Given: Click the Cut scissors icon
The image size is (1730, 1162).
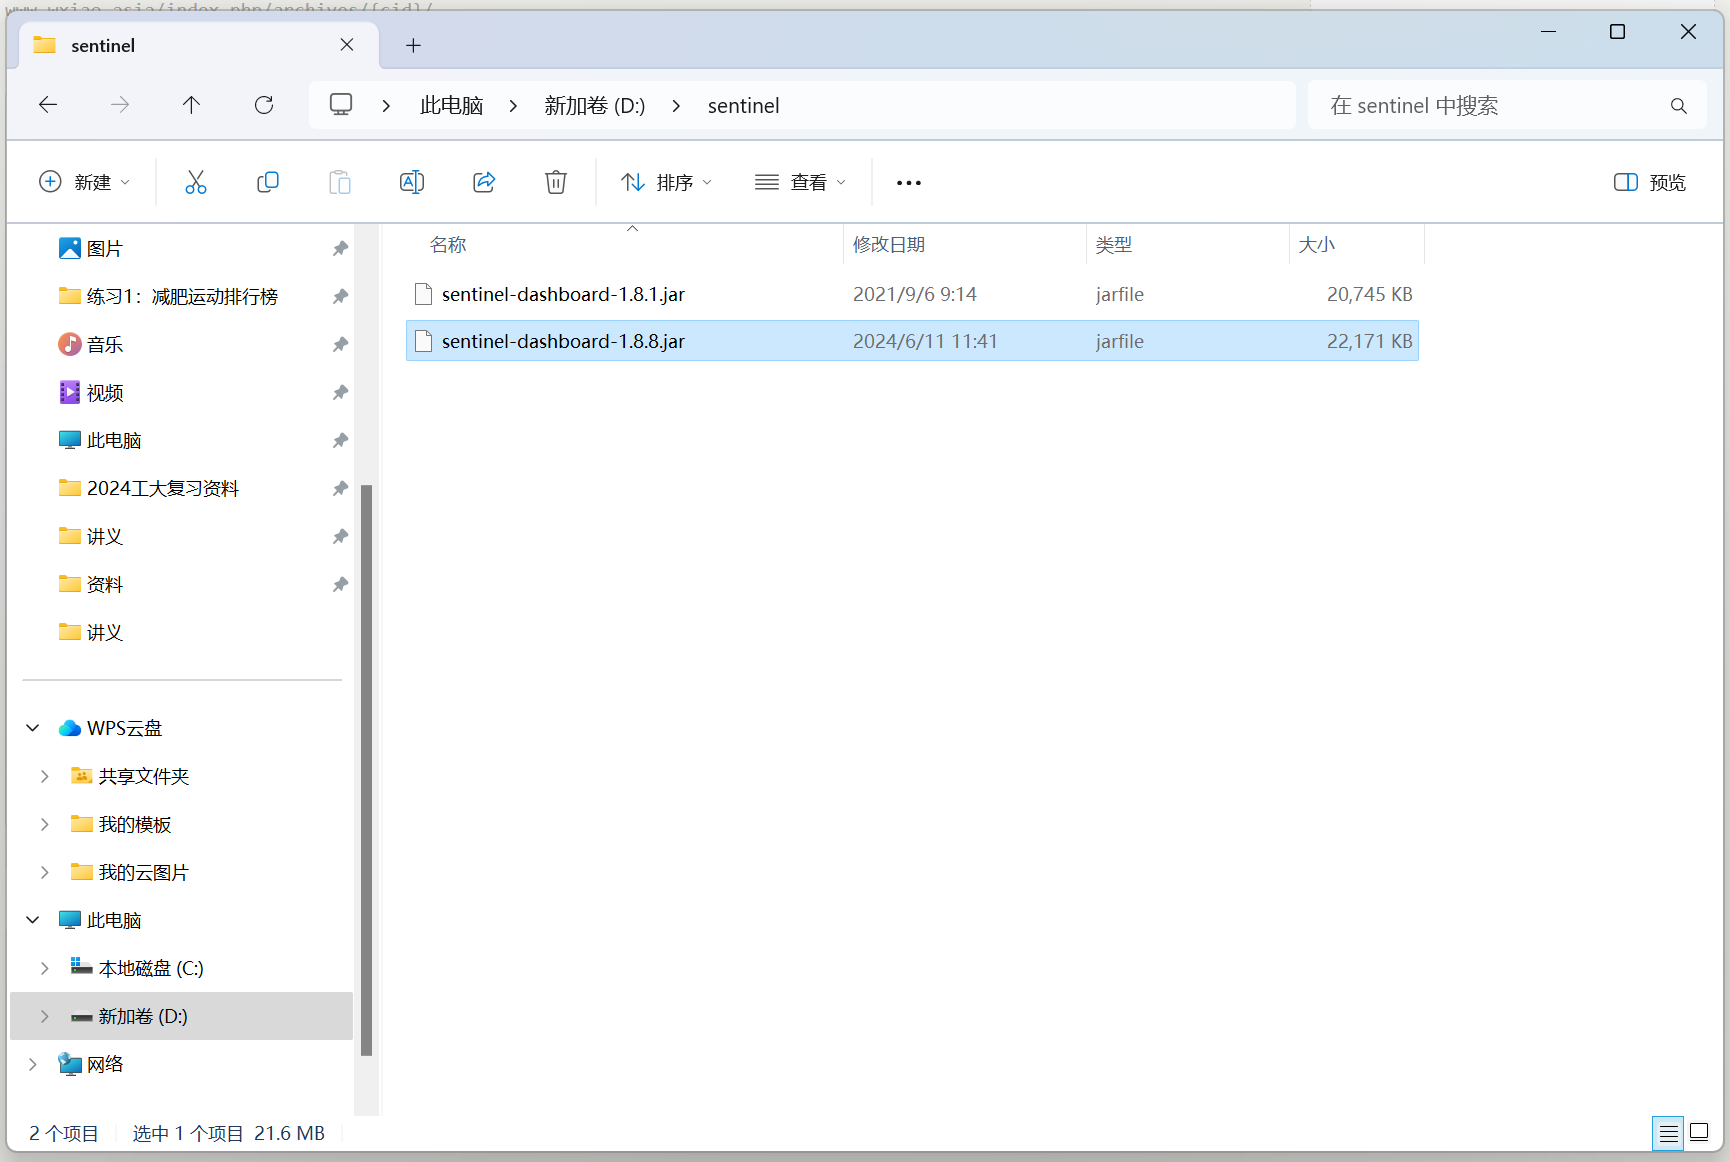Looking at the screenshot, I should 196,182.
